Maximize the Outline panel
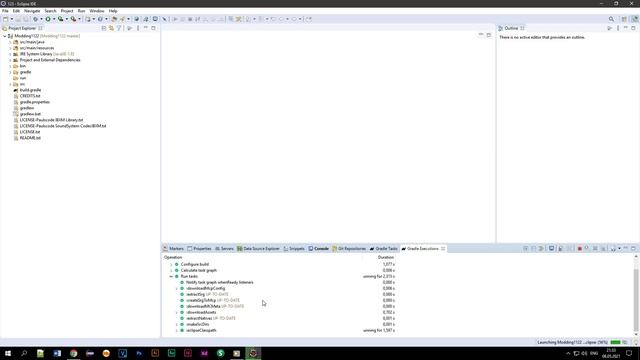Image resolution: width=640 pixels, height=360 pixels. [x=633, y=28]
